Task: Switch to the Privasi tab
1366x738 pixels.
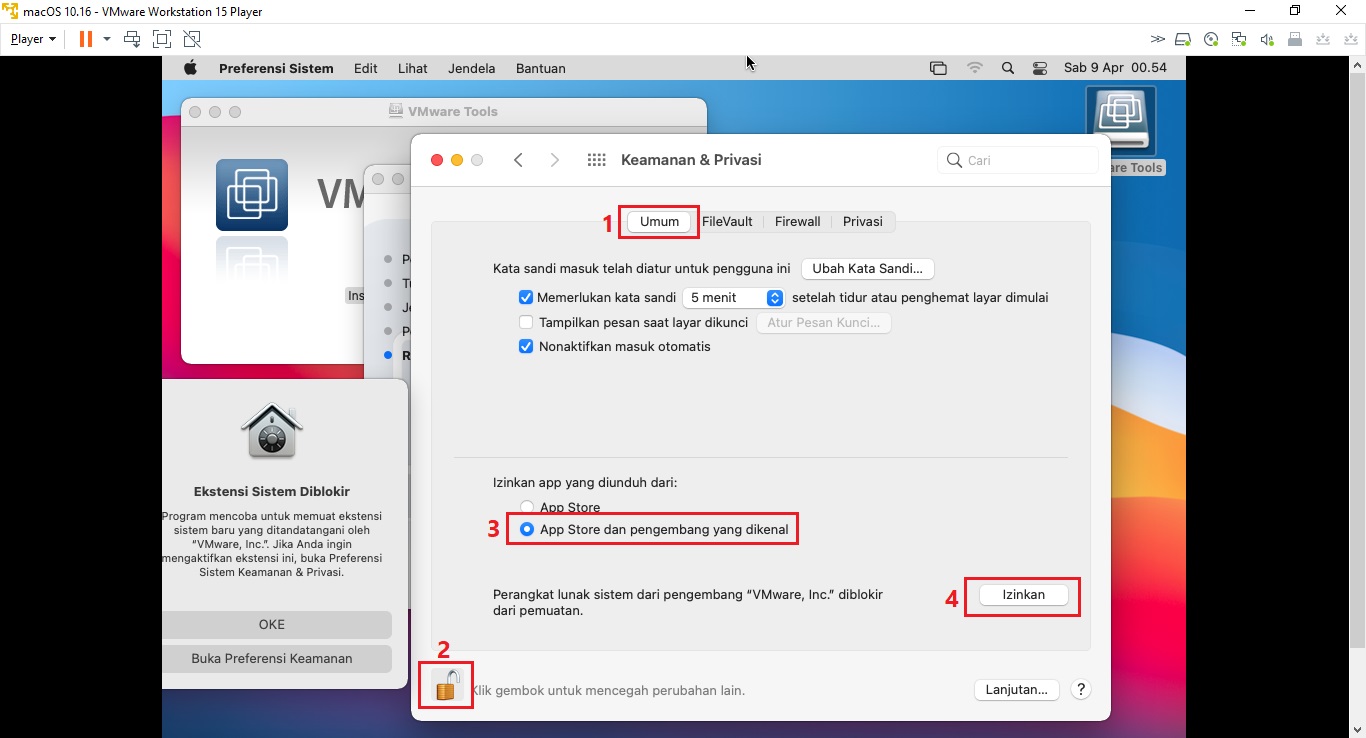Action: coord(862,222)
